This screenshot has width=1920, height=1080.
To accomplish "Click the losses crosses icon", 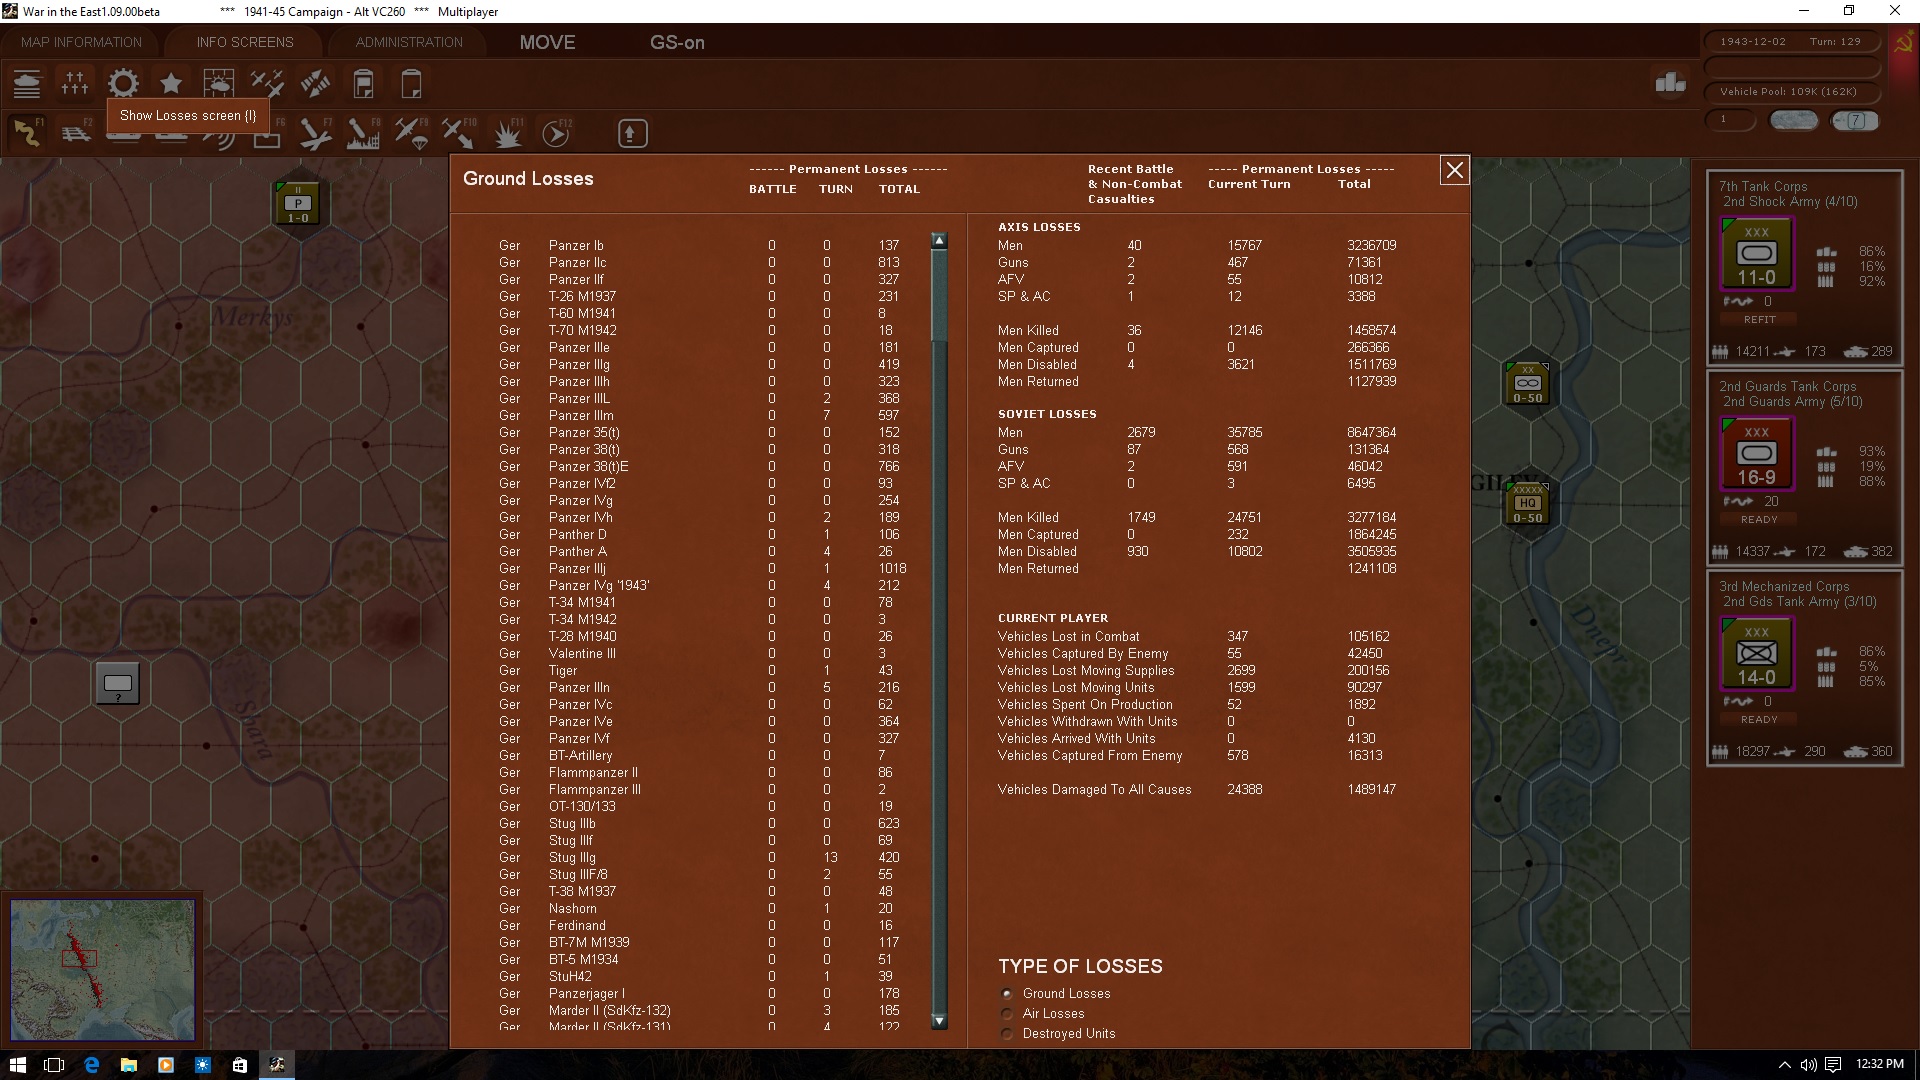I will [75, 84].
